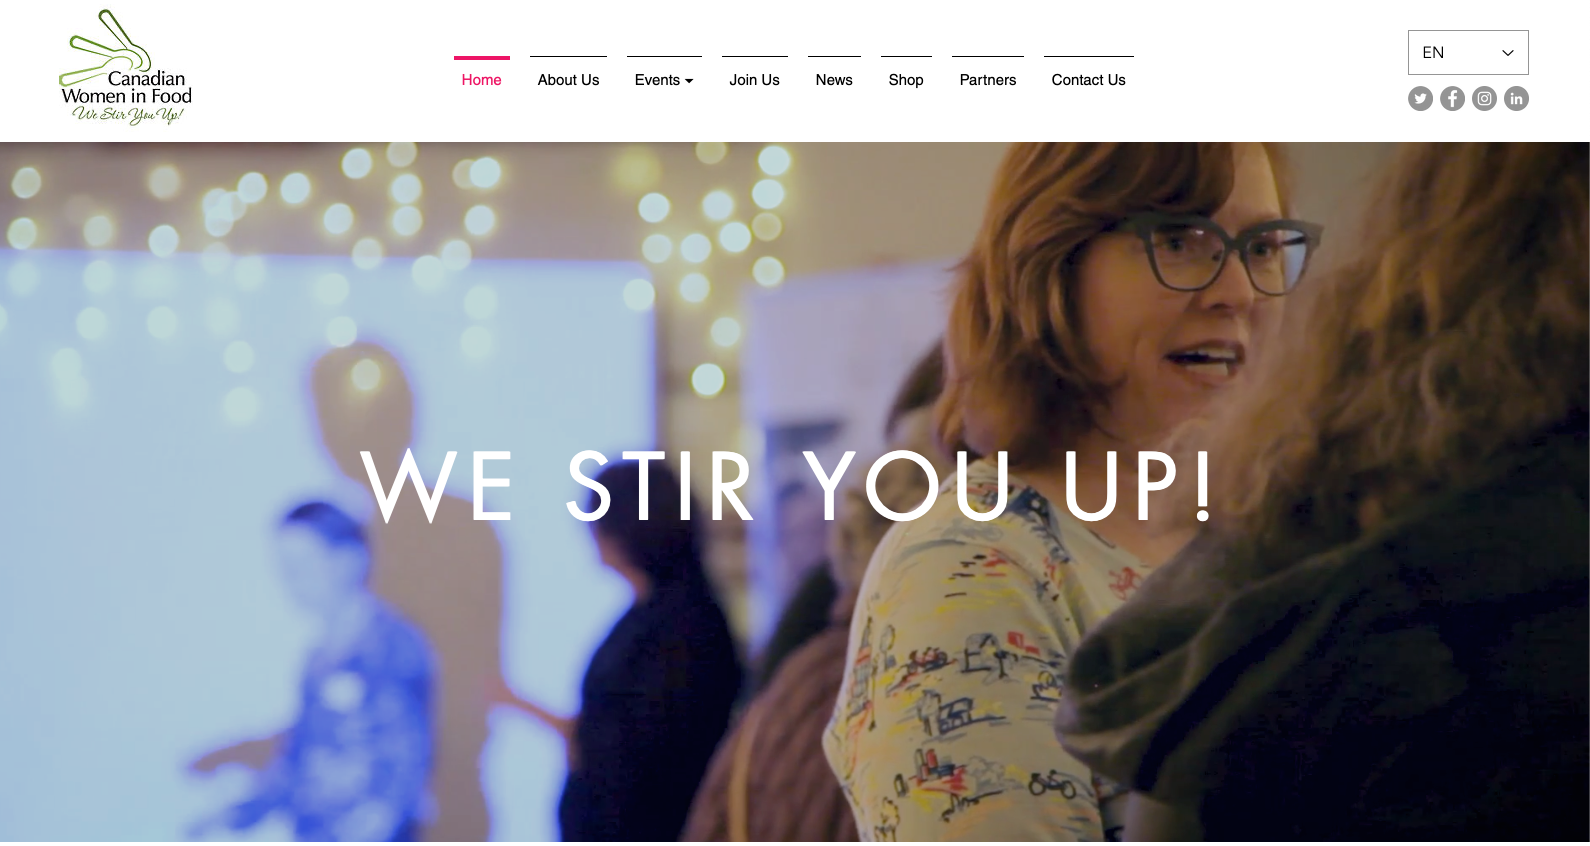Image resolution: width=1590 pixels, height=846 pixels.
Task: Click the small caret beside Events
Action: click(x=689, y=81)
